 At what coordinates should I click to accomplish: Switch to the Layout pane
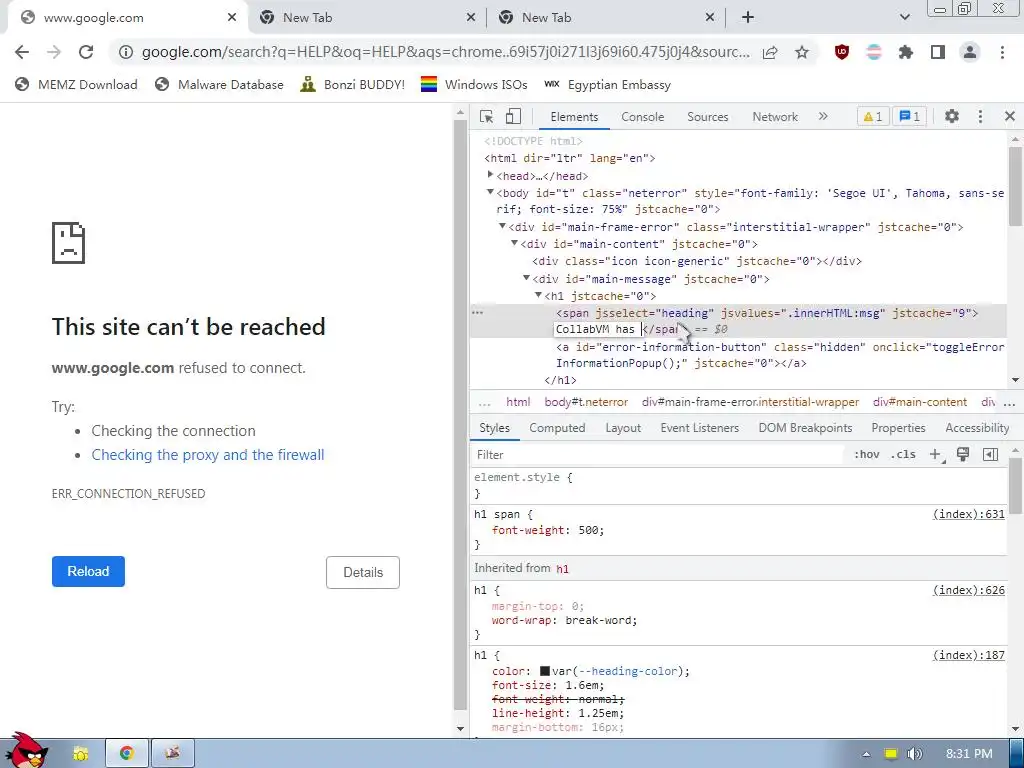click(623, 428)
